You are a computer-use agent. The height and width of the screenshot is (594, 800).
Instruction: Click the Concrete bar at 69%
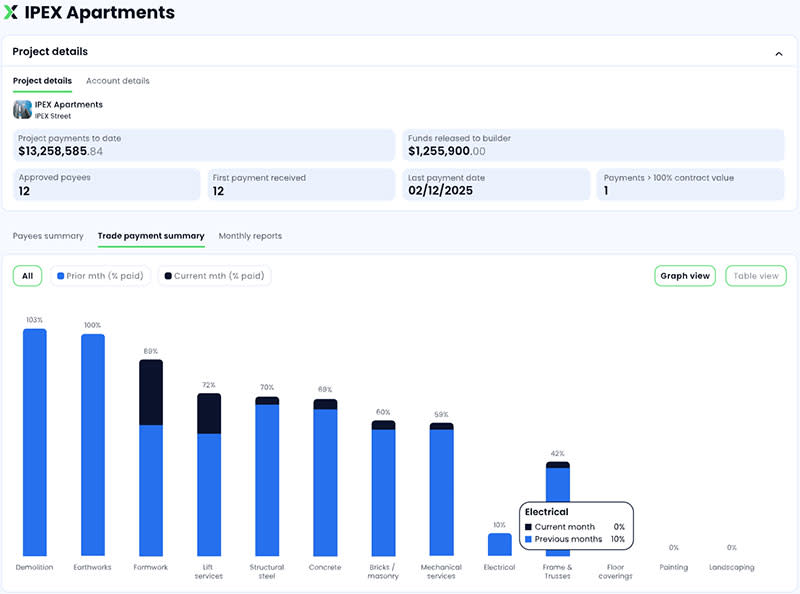[x=326, y=478]
